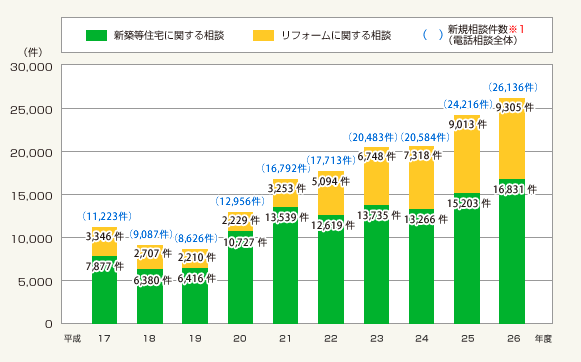Click the blue parentheses legend symbol
The image size is (581, 362).
433,35
